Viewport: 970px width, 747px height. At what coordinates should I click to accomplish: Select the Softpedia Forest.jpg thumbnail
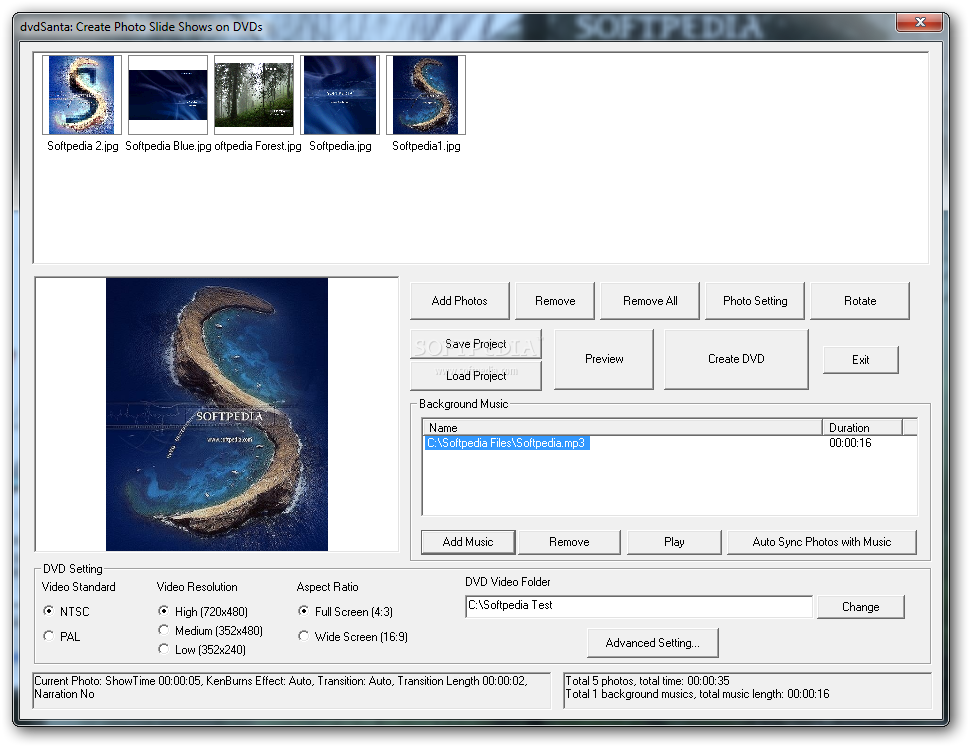click(254, 95)
